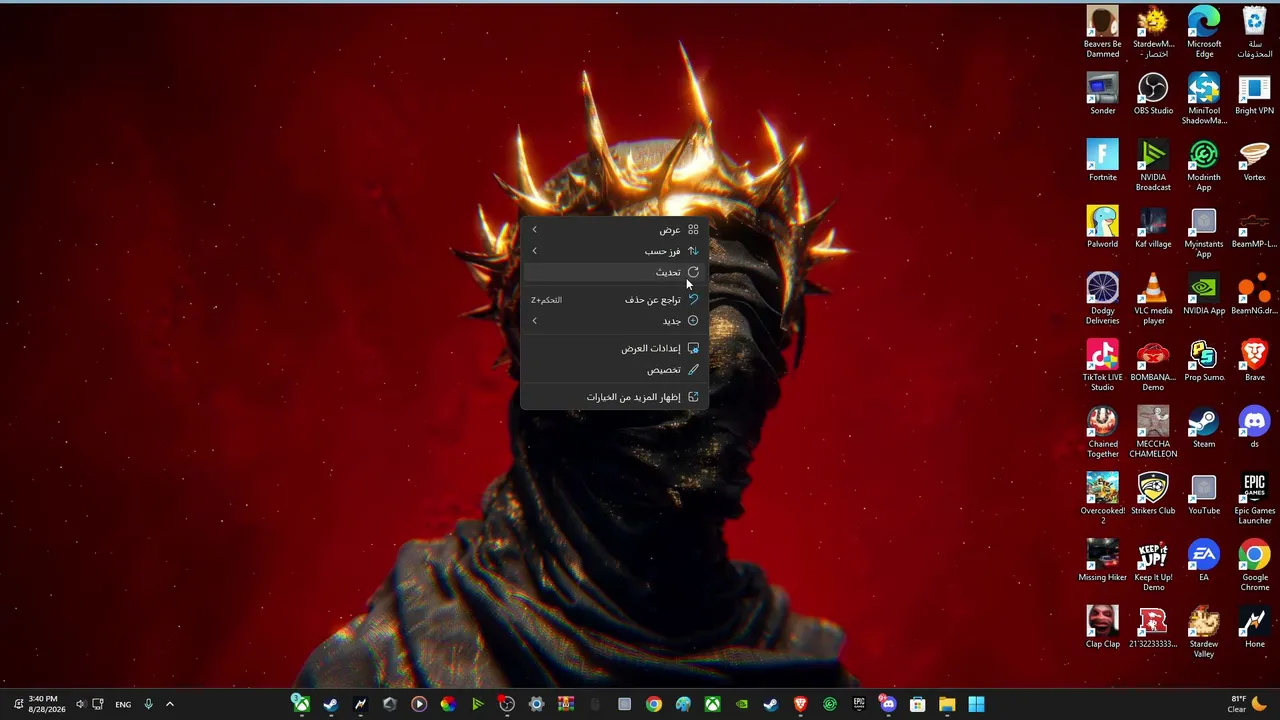Open the BOMBANA… Demo desktop shortcut
1280x720 pixels.
1153,365
